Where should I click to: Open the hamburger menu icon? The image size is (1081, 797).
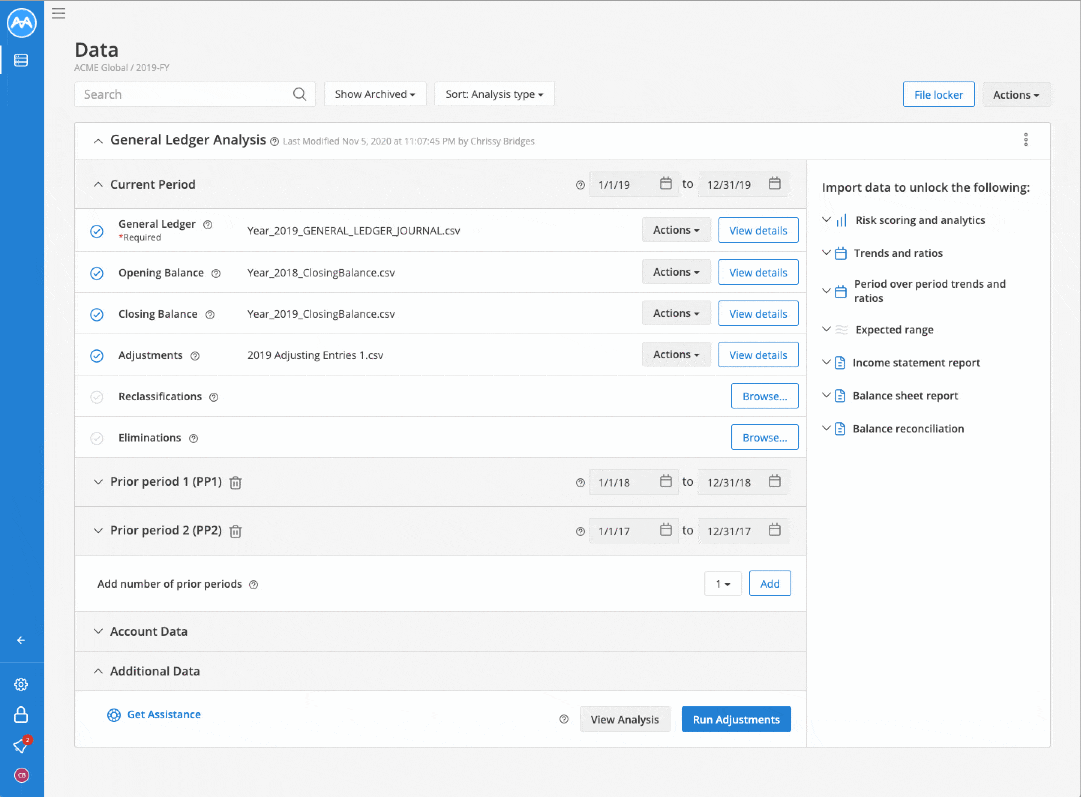(x=59, y=13)
